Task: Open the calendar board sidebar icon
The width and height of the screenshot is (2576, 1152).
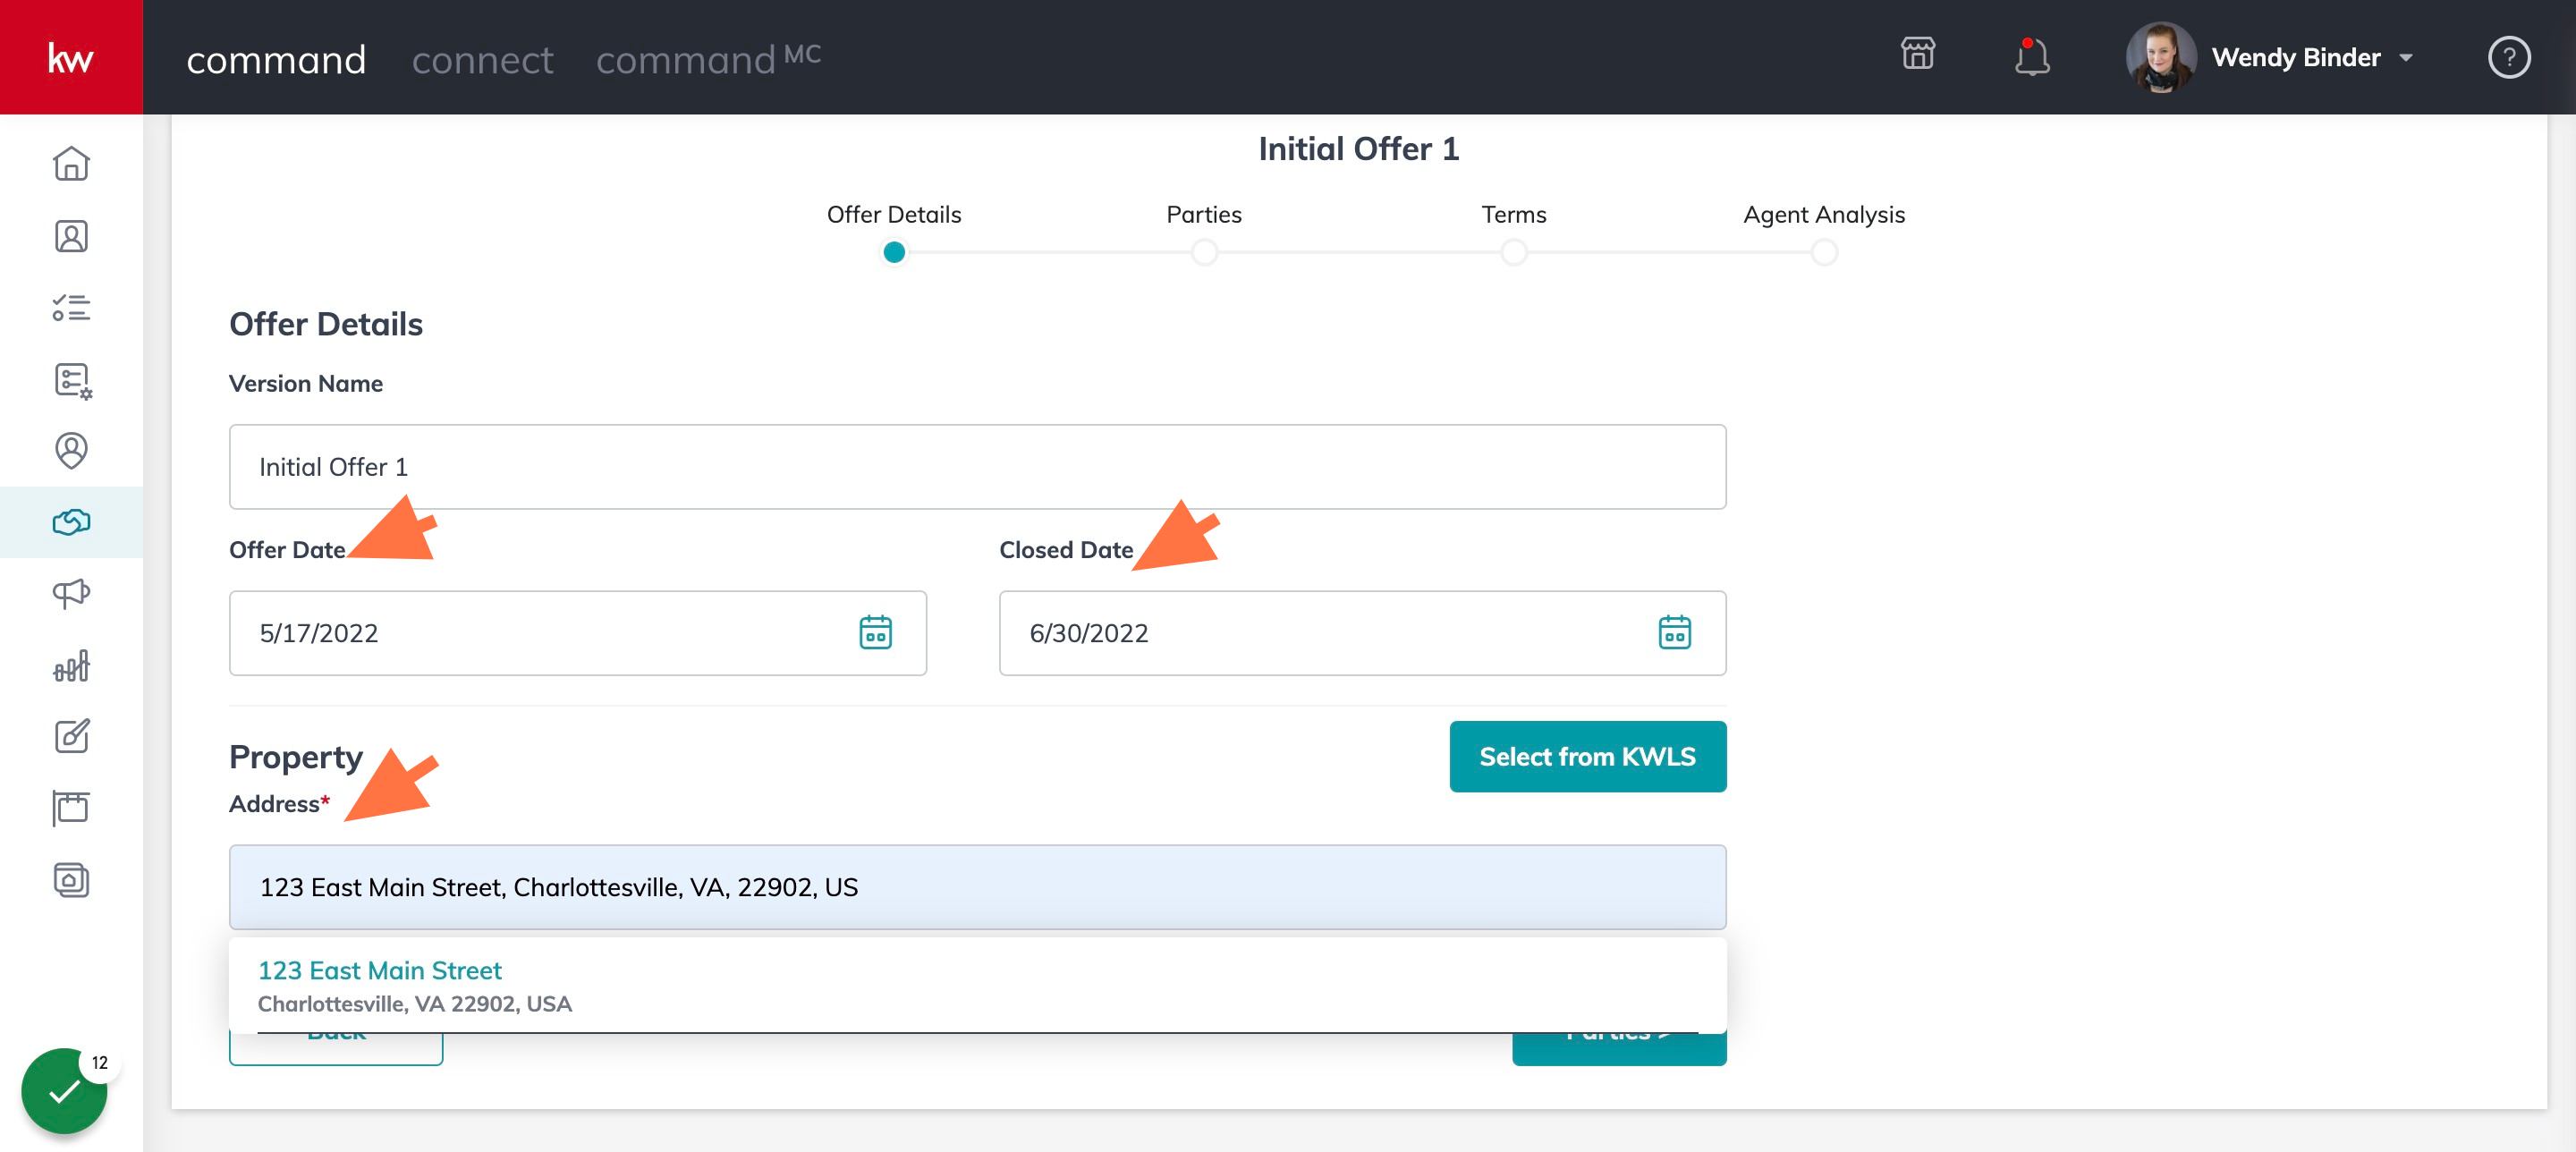Action: (71, 808)
